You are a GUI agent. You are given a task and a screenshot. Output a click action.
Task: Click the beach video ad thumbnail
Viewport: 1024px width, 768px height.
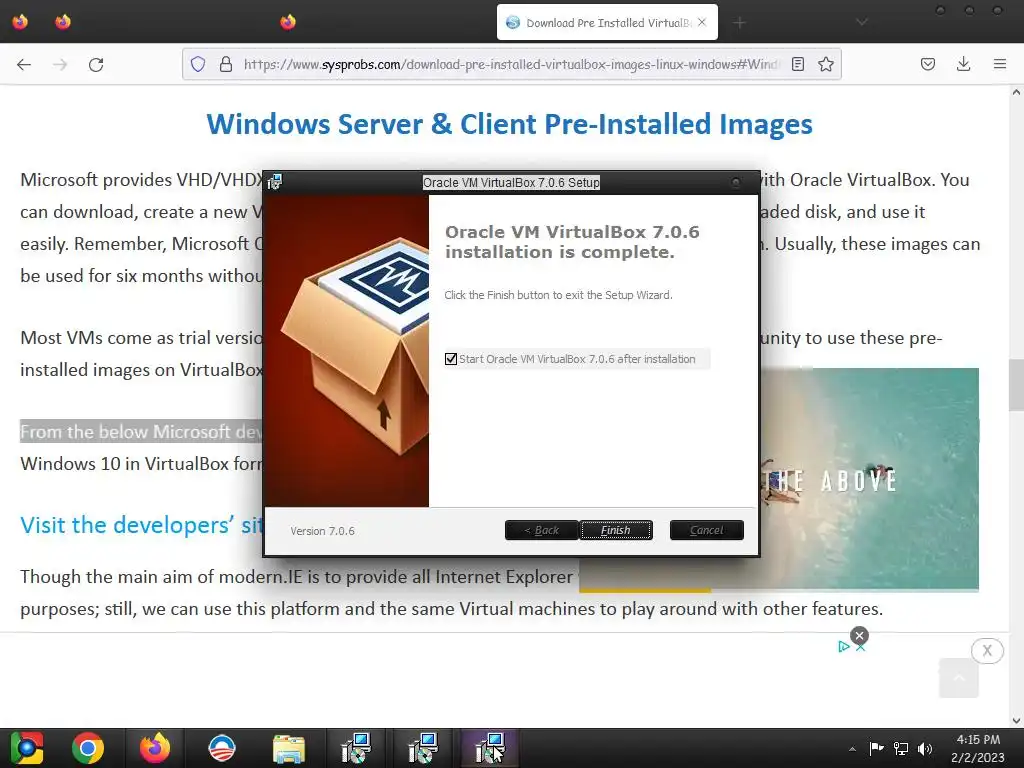pyautogui.click(x=869, y=478)
